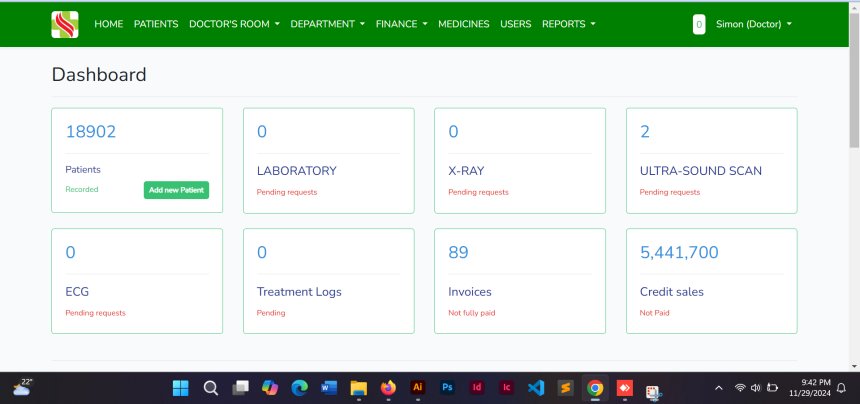Screen dimensions: 860x404
Task: Open ULTRA-SOUND SCAN pending requests
Action: click(x=711, y=161)
